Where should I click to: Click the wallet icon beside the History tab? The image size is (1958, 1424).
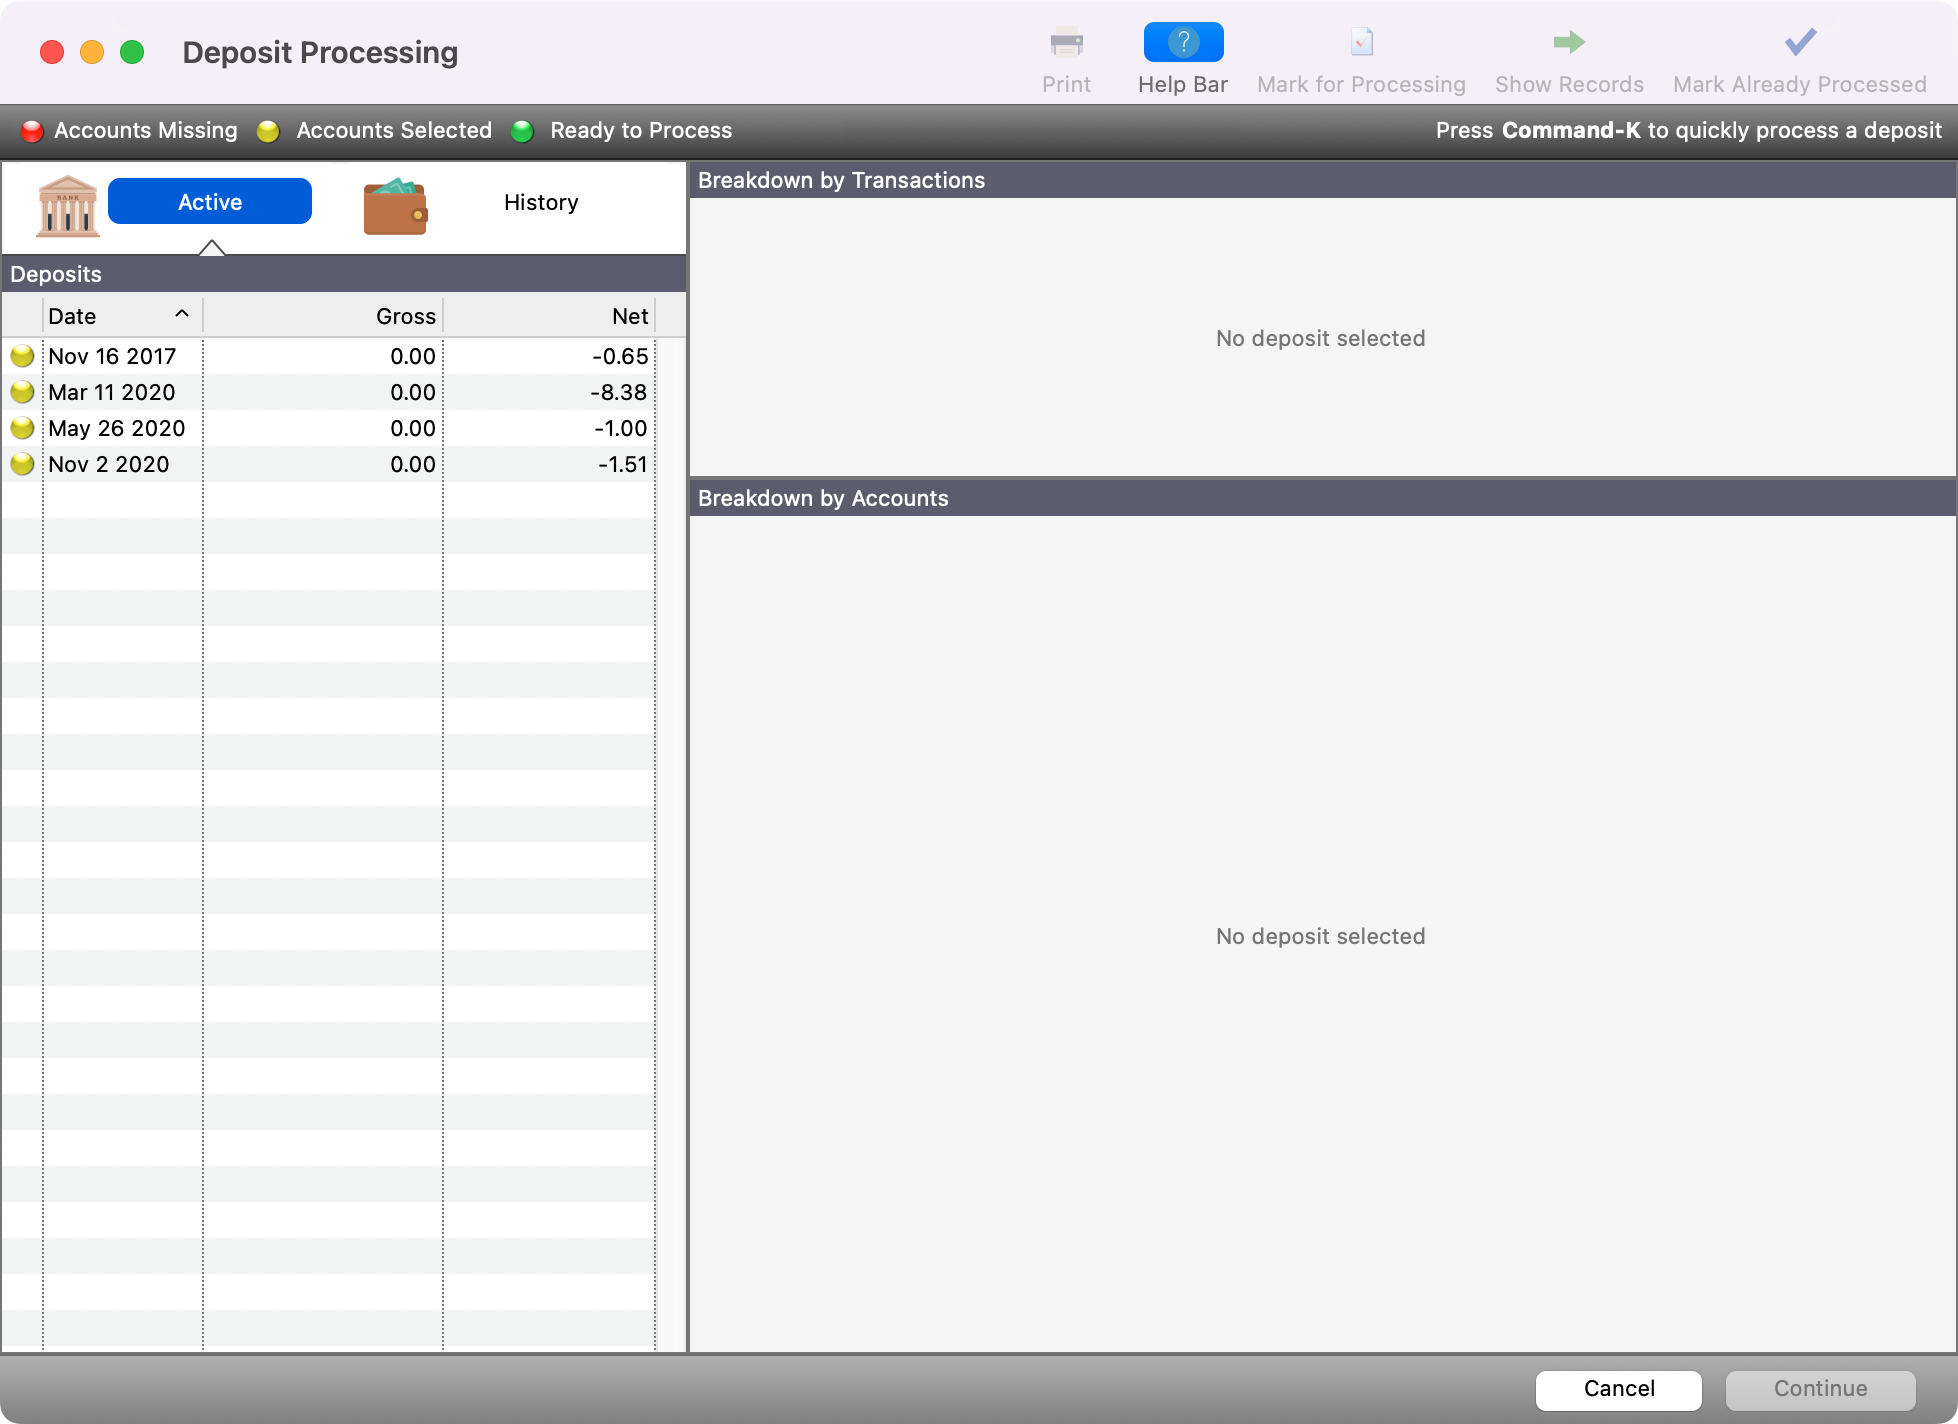(395, 207)
